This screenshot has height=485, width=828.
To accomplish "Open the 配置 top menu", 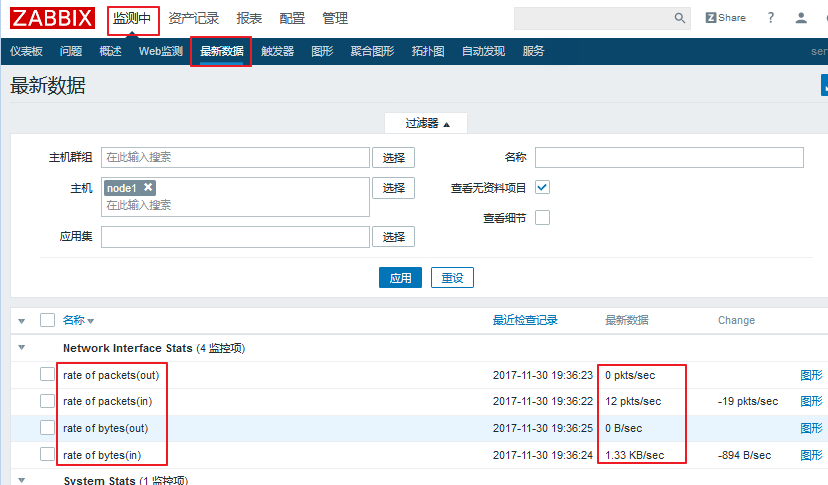I will point(292,18).
